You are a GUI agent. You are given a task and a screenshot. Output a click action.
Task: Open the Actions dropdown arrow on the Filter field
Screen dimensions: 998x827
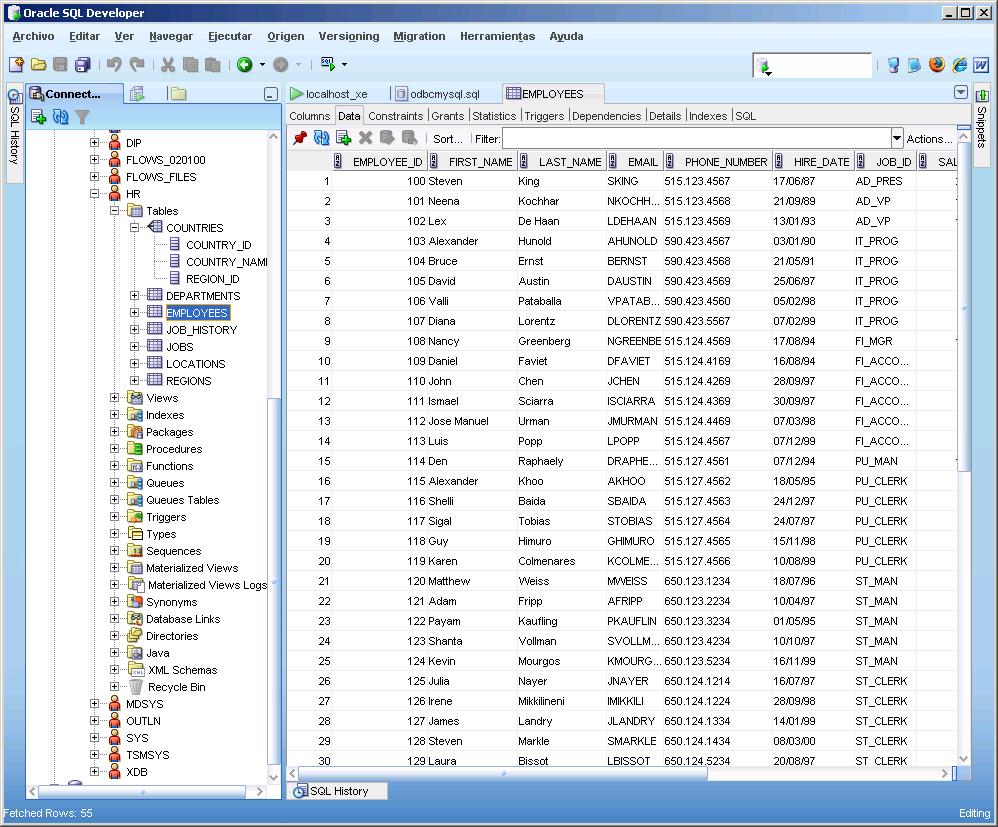click(x=897, y=138)
